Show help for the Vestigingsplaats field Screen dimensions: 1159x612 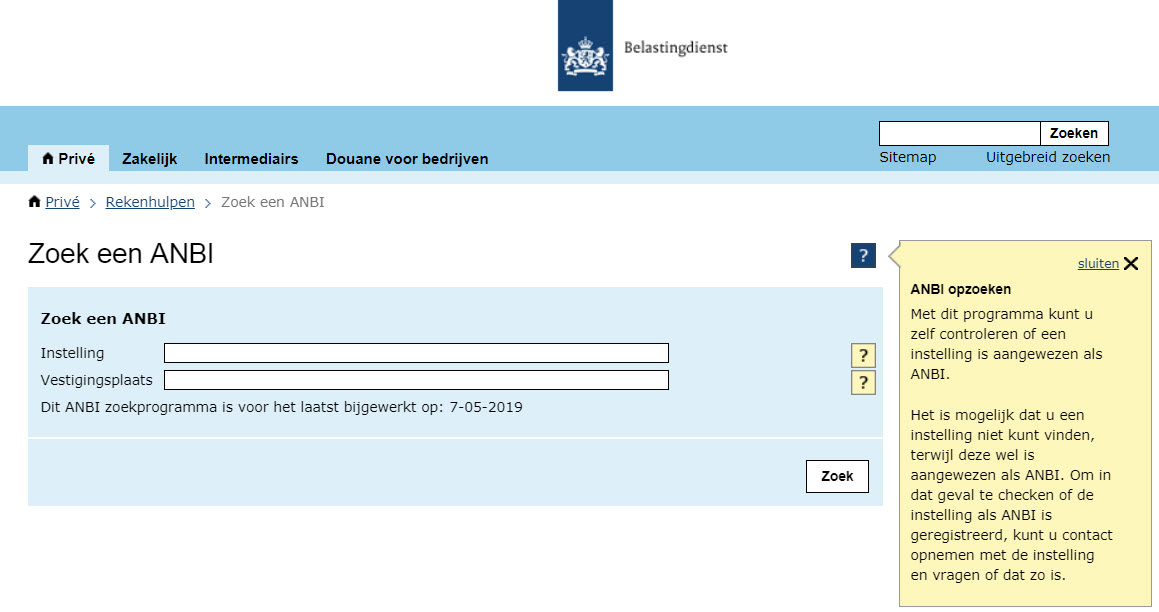tap(863, 383)
